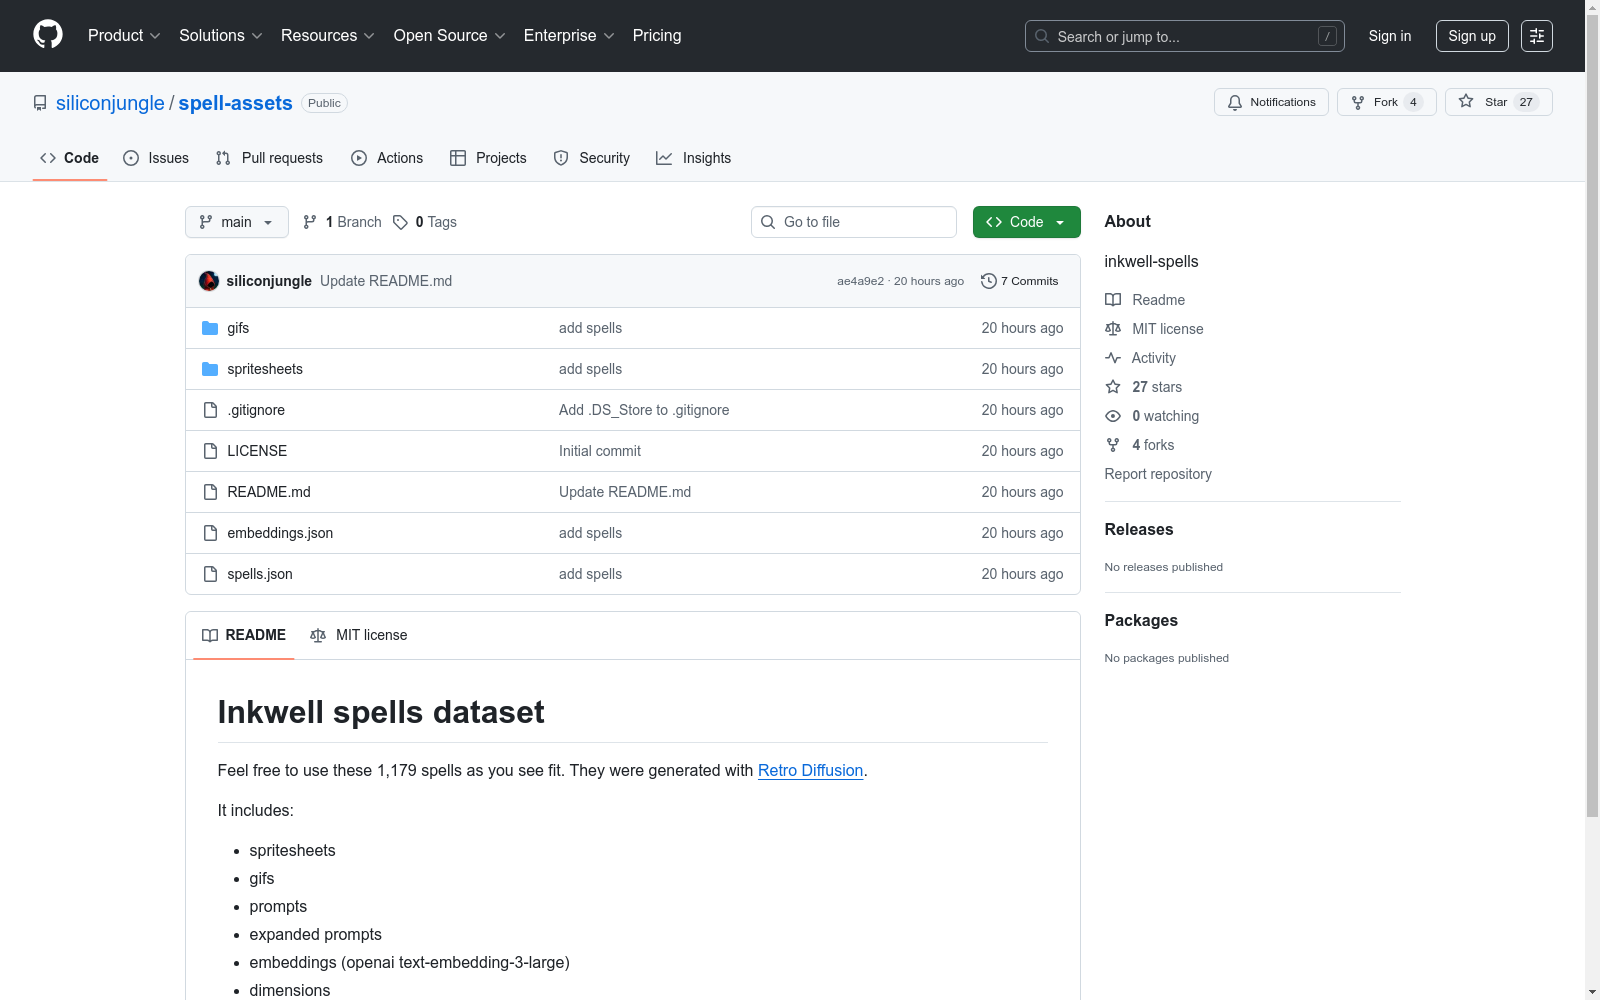The width and height of the screenshot is (1600, 1000).
Task: Click the fork icon beside 4 forks
Action: pyautogui.click(x=1113, y=445)
